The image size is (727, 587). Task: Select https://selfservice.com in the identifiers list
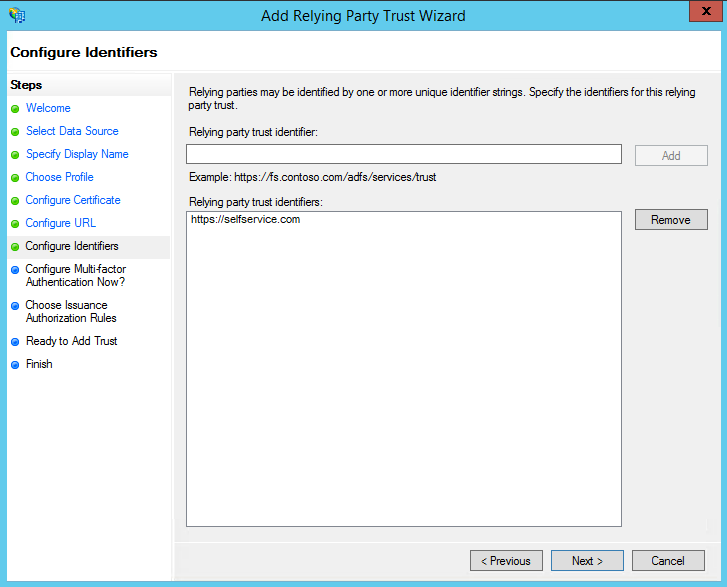tap(246, 220)
